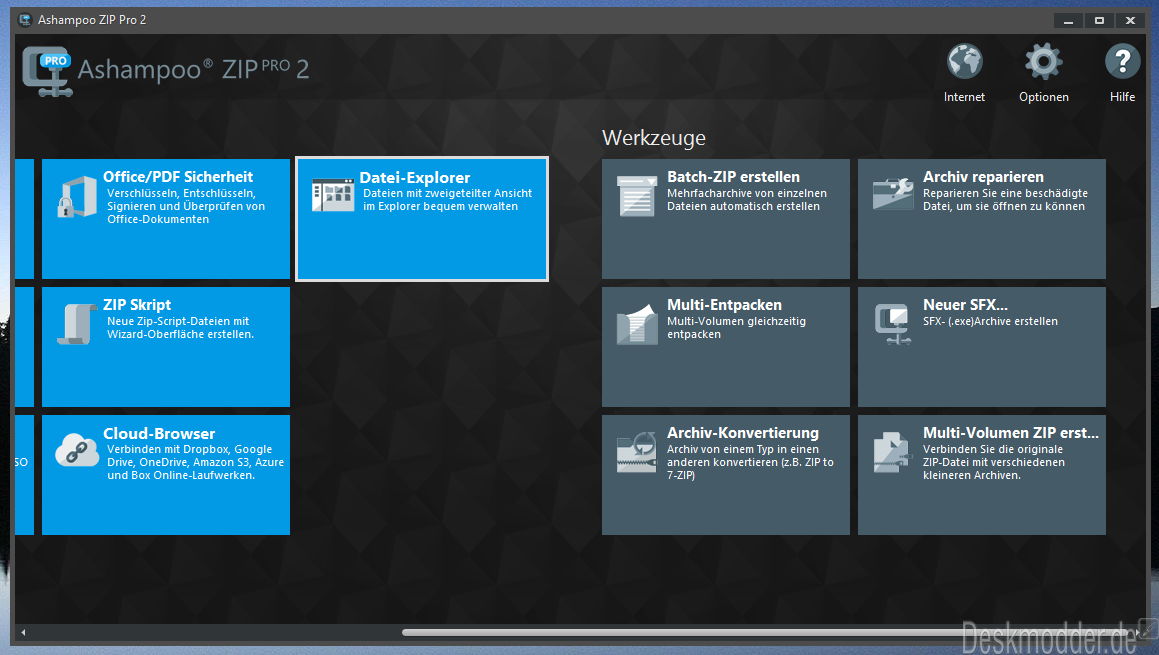Click text 'SFX- (.exe)Archive erstellen'
The width and height of the screenshot is (1159, 655).
[x=990, y=321]
